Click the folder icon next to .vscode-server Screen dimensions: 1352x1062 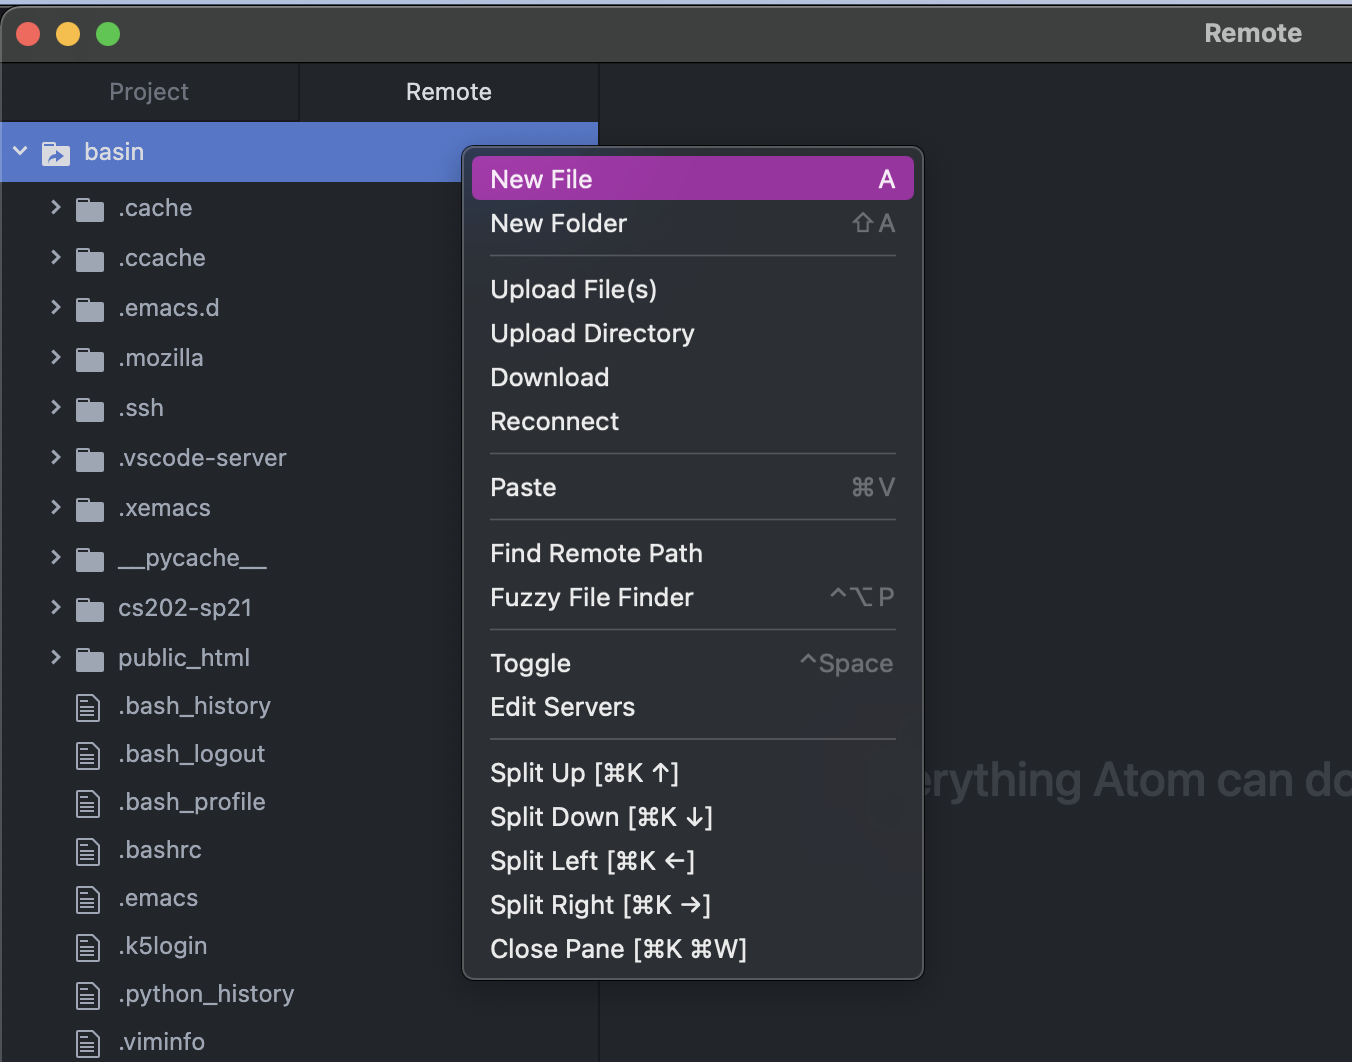pyautogui.click(x=90, y=458)
